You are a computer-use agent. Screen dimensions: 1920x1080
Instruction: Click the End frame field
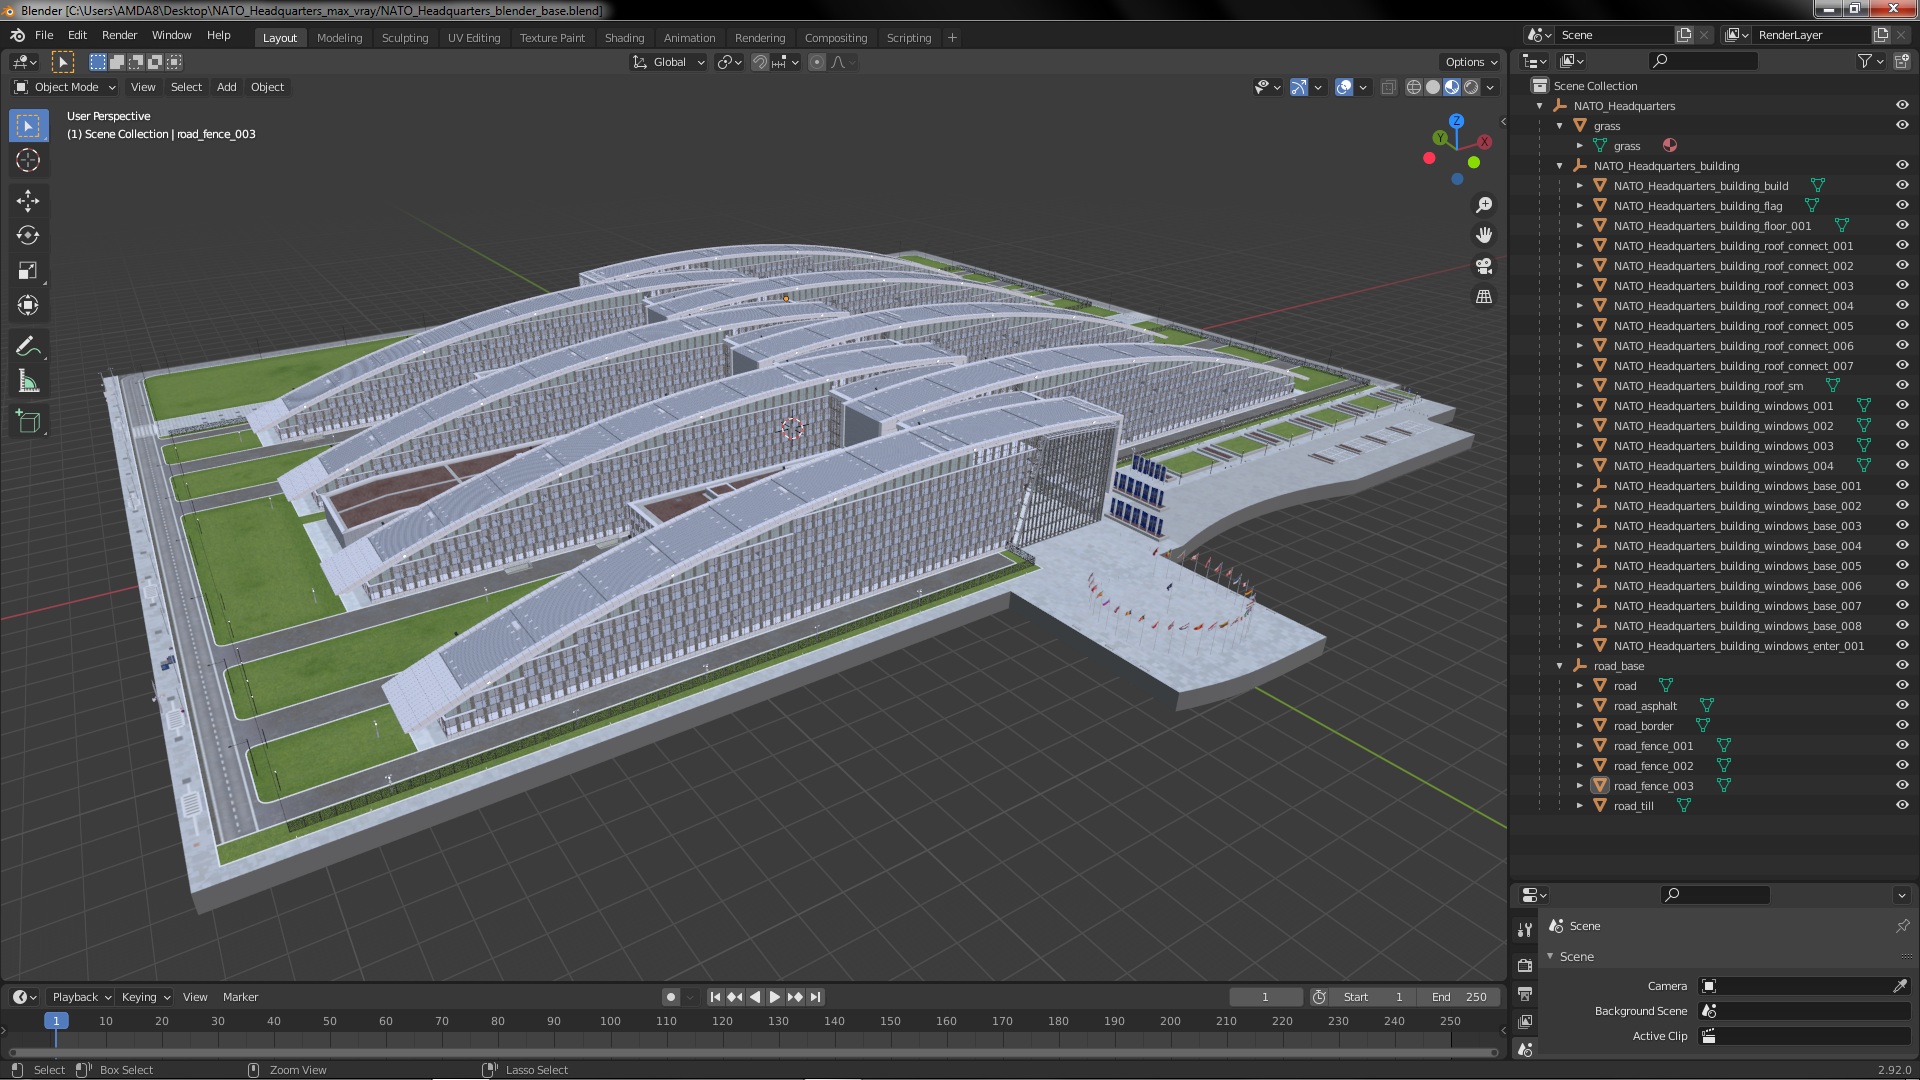[x=1459, y=997]
